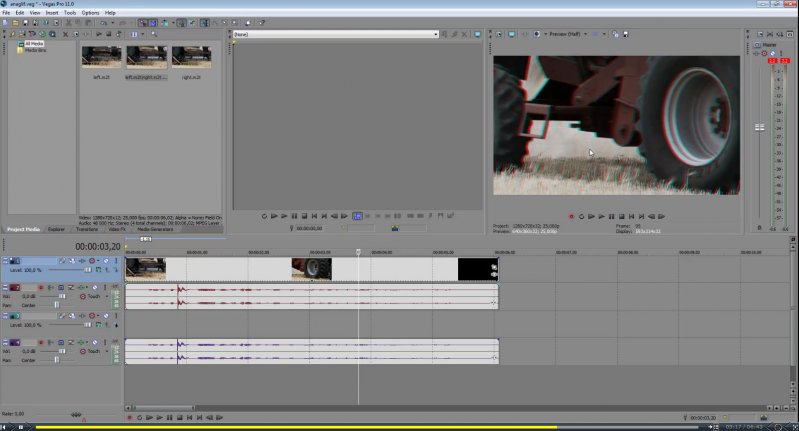The height and width of the screenshot is (431, 799).
Task: Select the right.m2t media thumbnail
Action: [x=191, y=58]
